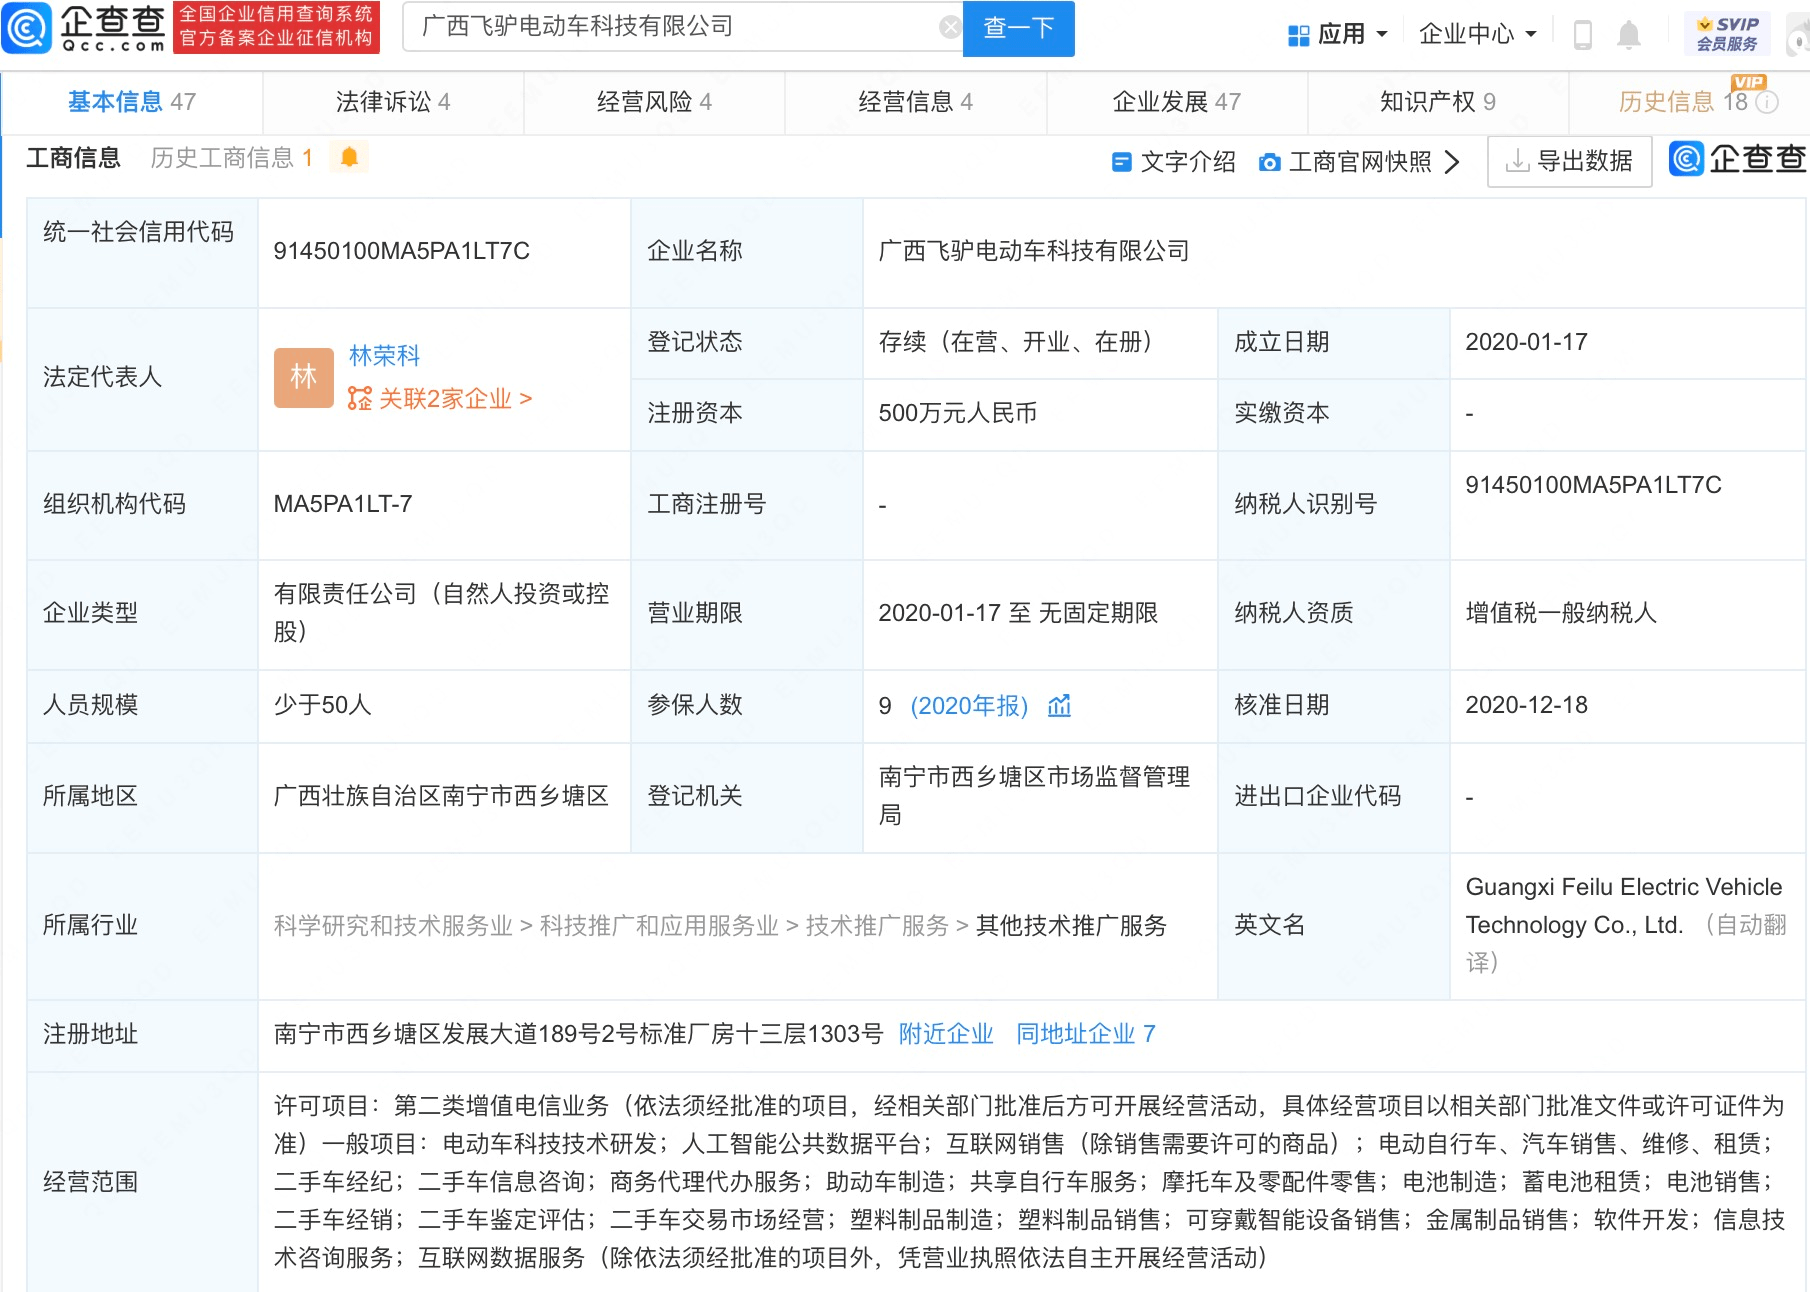This screenshot has height=1292, width=1810.
Task: Clear the search box with the X icon
Action: [950, 27]
